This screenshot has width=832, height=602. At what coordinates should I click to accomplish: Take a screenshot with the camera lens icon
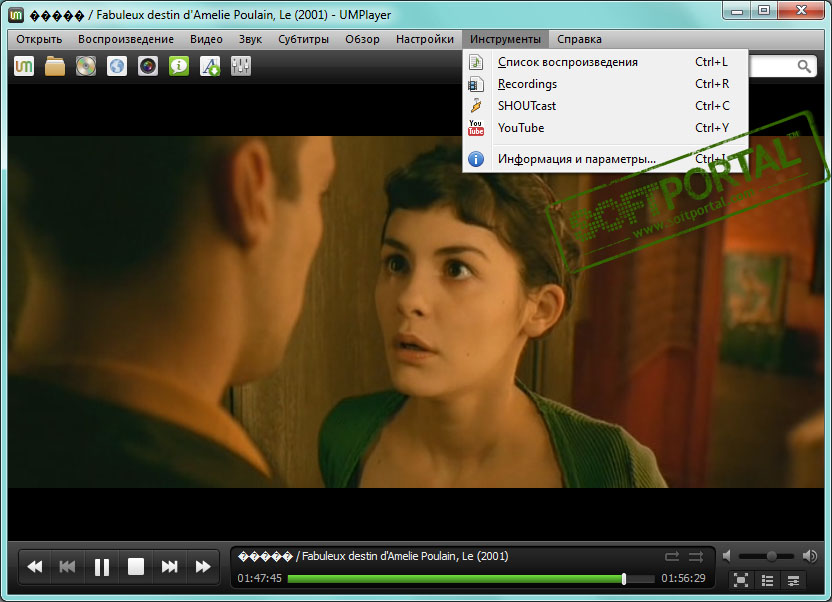point(148,66)
